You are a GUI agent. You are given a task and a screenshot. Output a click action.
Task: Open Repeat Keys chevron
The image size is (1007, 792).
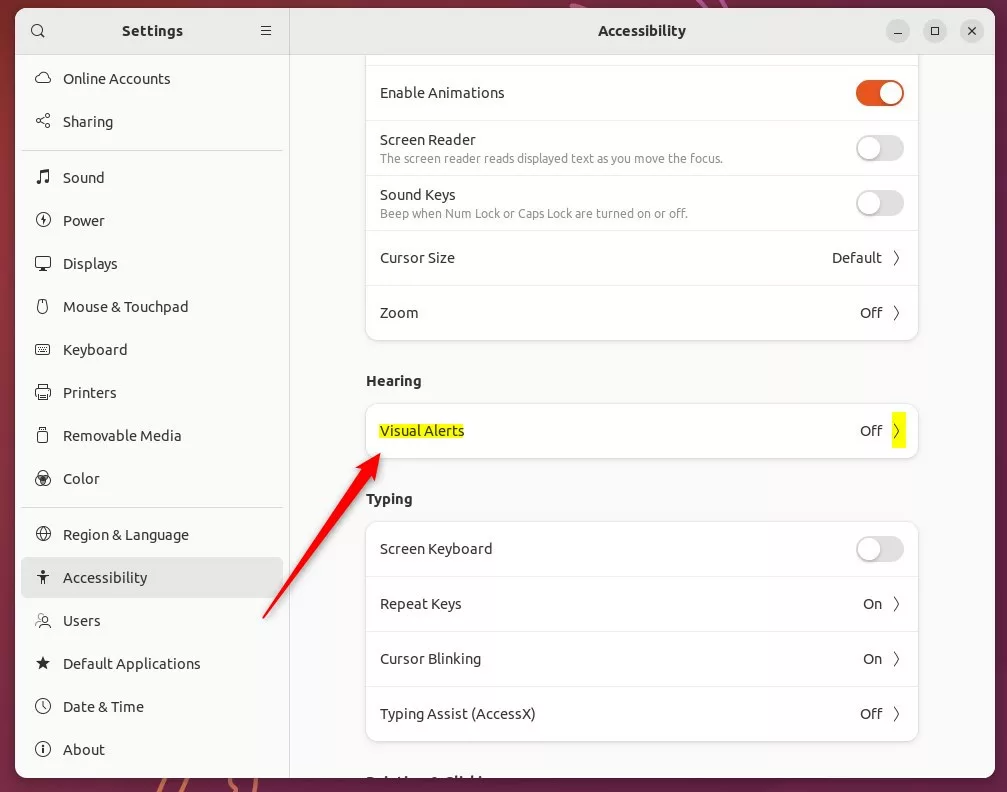tap(897, 604)
